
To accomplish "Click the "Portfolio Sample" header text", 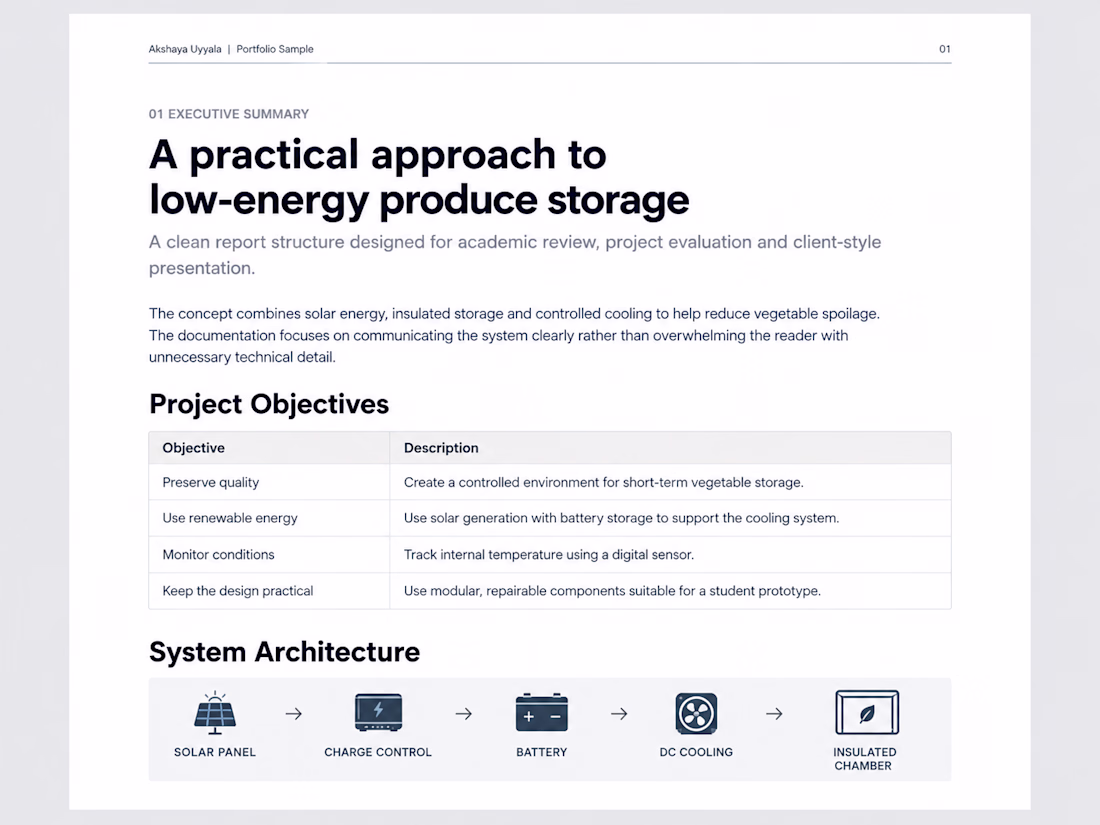I will point(275,49).
